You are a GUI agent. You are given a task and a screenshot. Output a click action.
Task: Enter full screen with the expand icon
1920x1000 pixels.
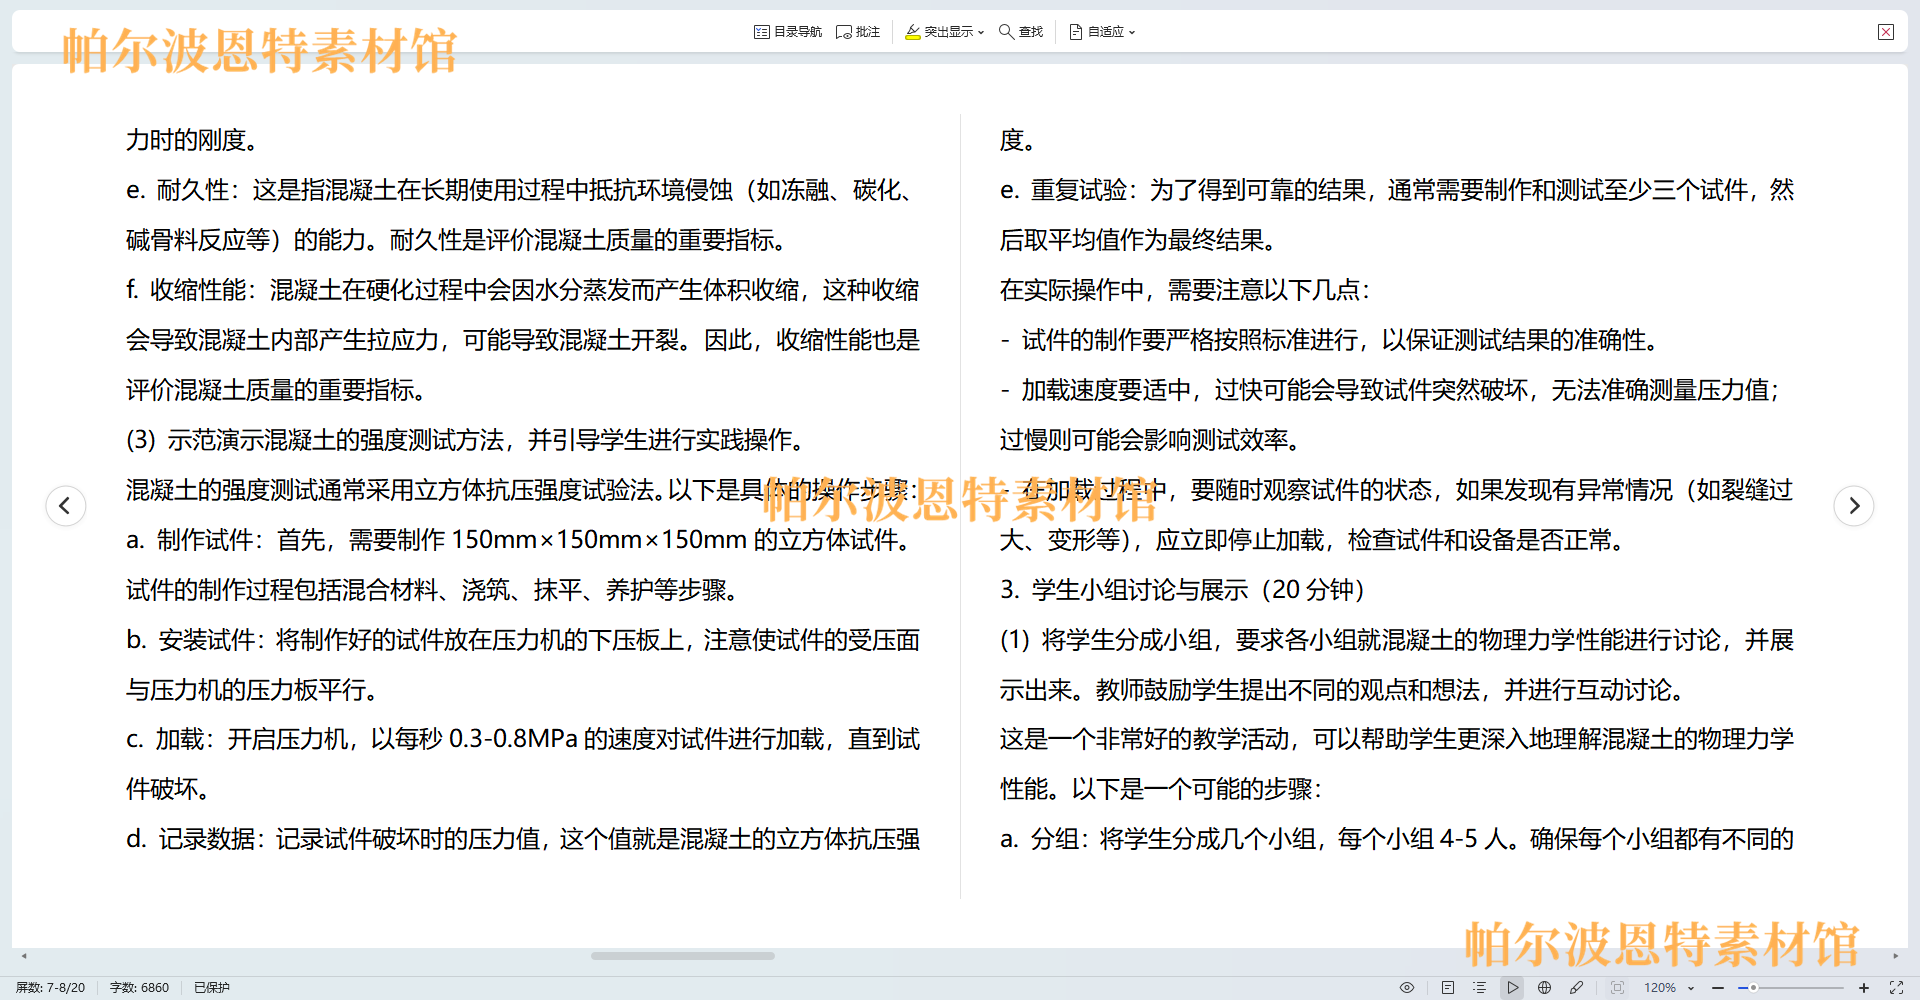pyautogui.click(x=1896, y=988)
